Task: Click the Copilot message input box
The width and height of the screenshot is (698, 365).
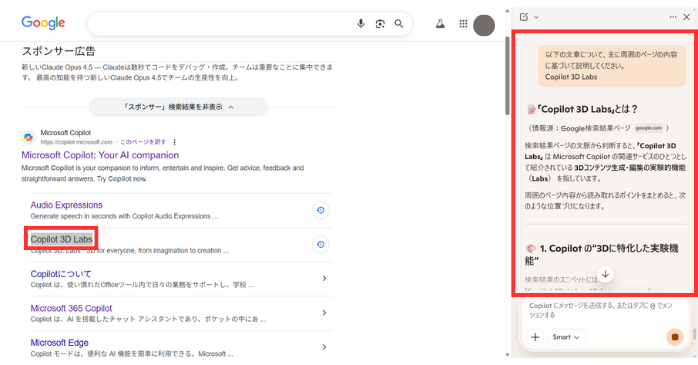Action: [605, 310]
